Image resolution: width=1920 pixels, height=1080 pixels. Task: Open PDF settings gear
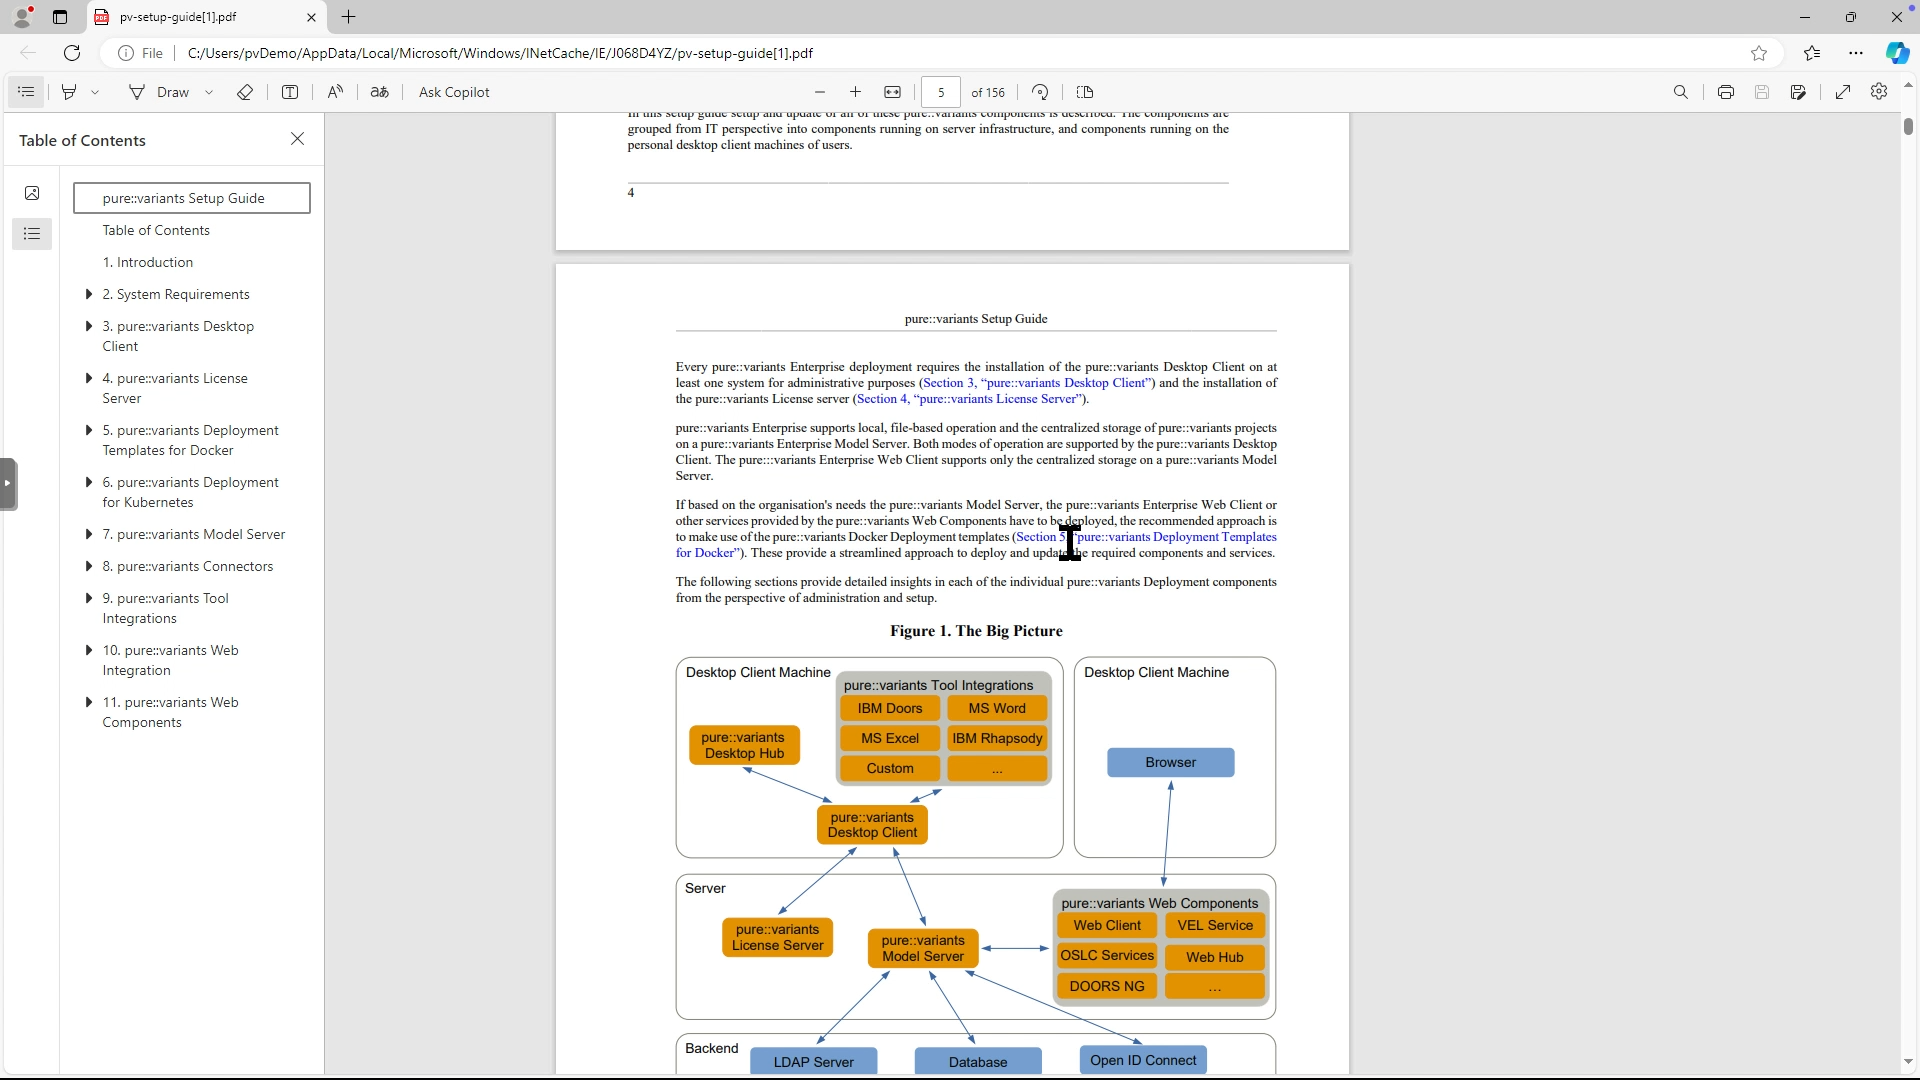pyautogui.click(x=1879, y=91)
